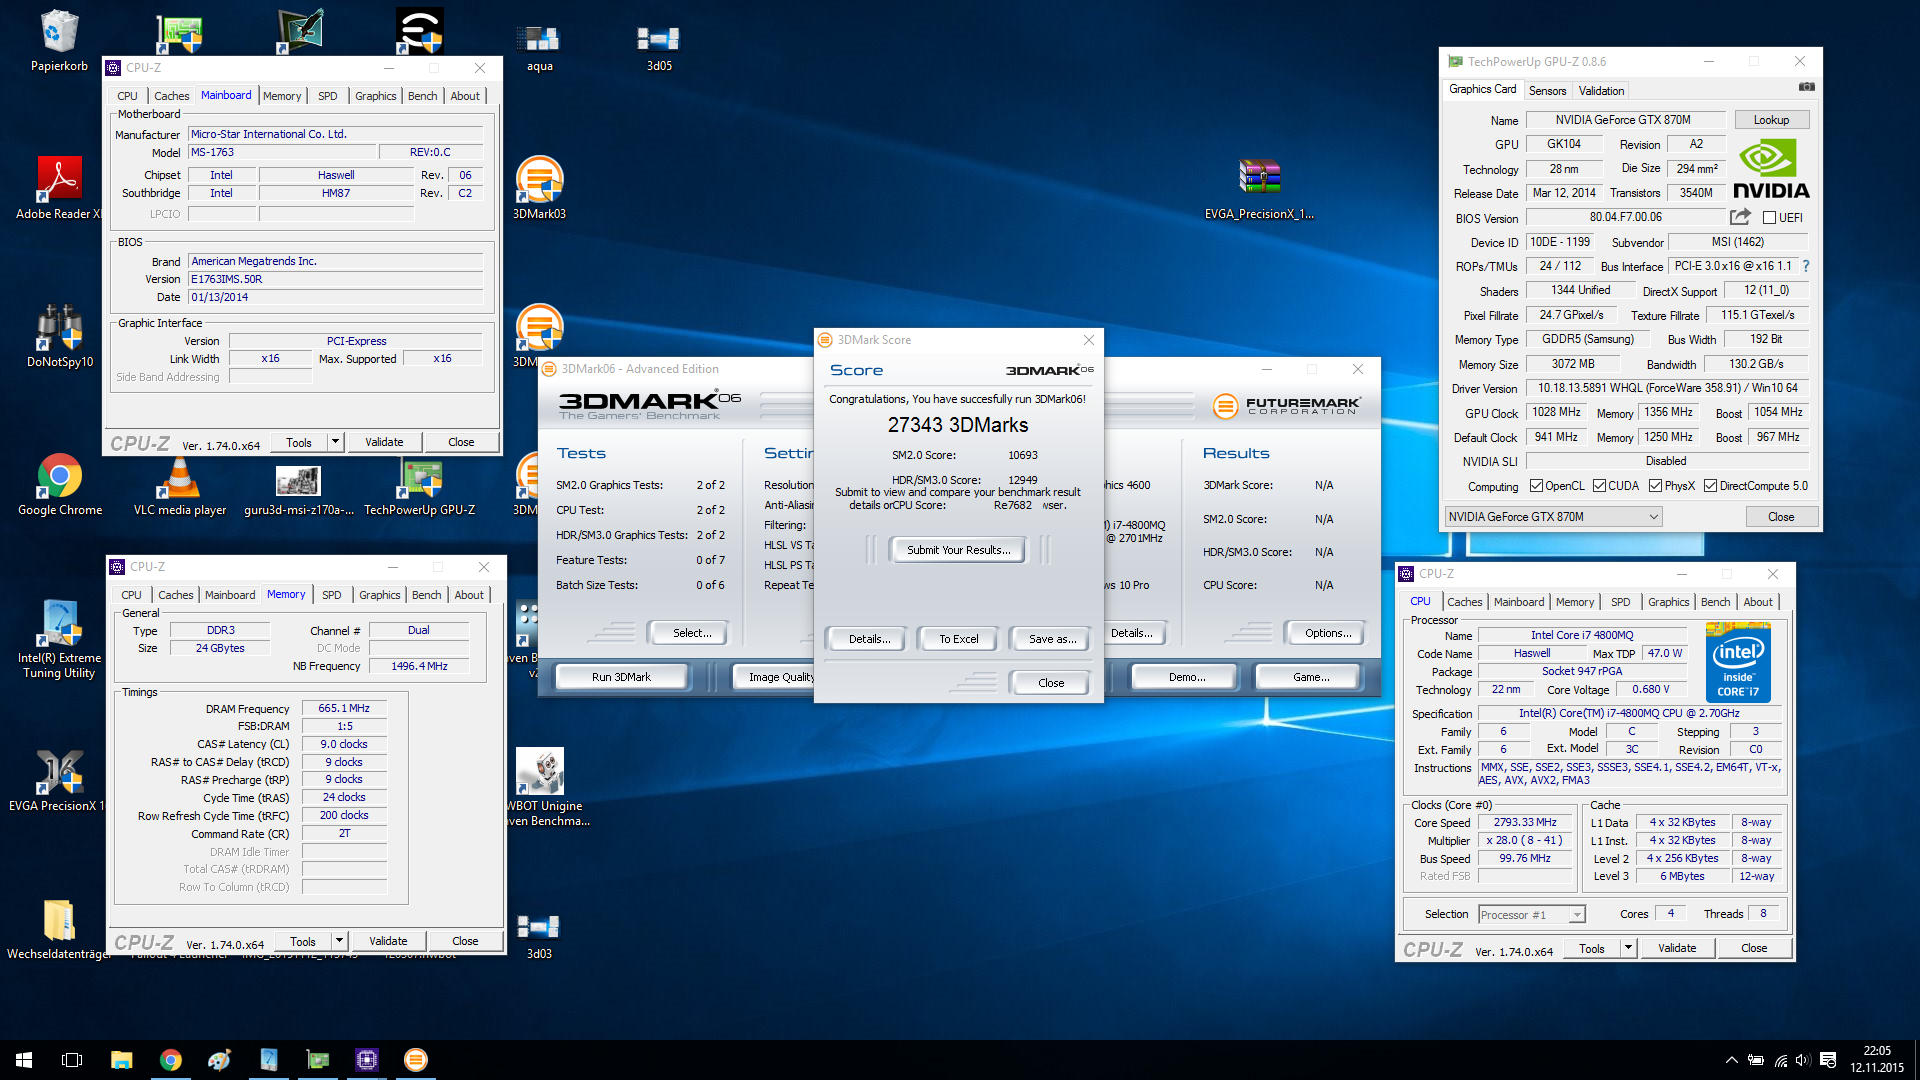Open File Explorer from the taskbar
The width and height of the screenshot is (1920, 1080).
(121, 1060)
